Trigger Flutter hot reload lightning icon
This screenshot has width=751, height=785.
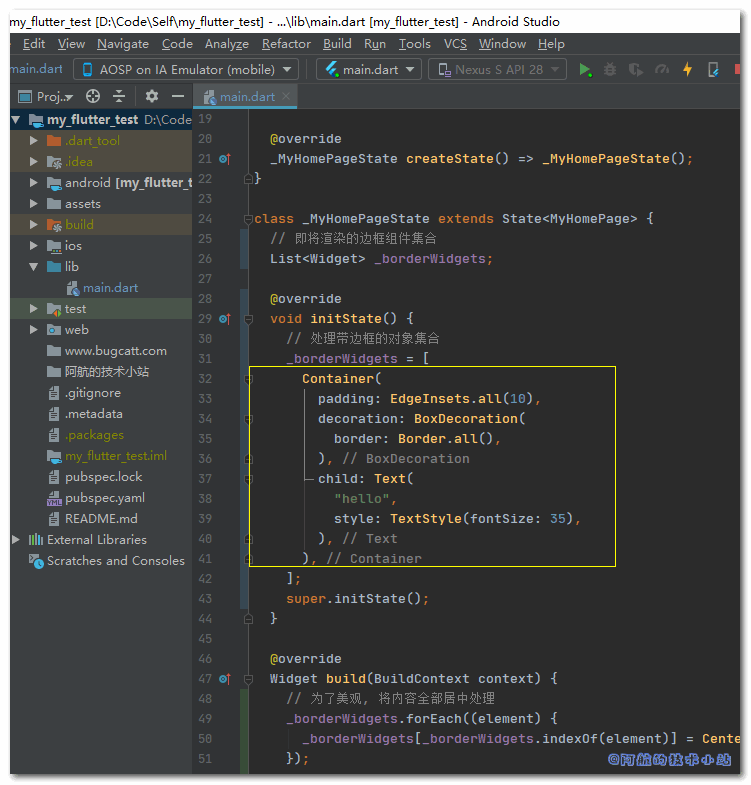687,70
